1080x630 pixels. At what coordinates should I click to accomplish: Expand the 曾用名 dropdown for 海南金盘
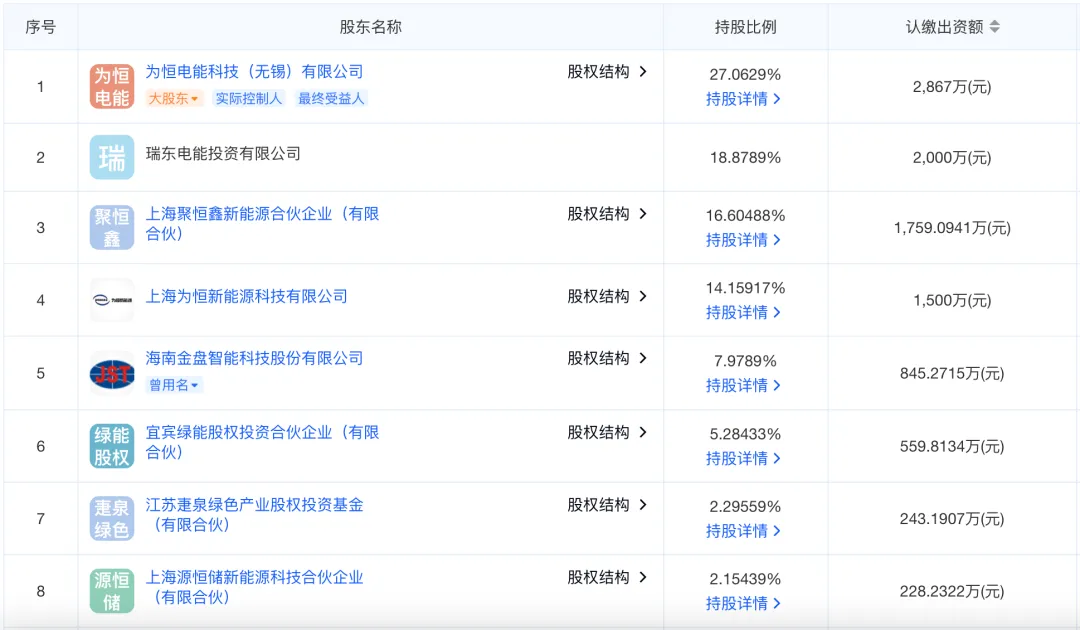coord(174,385)
